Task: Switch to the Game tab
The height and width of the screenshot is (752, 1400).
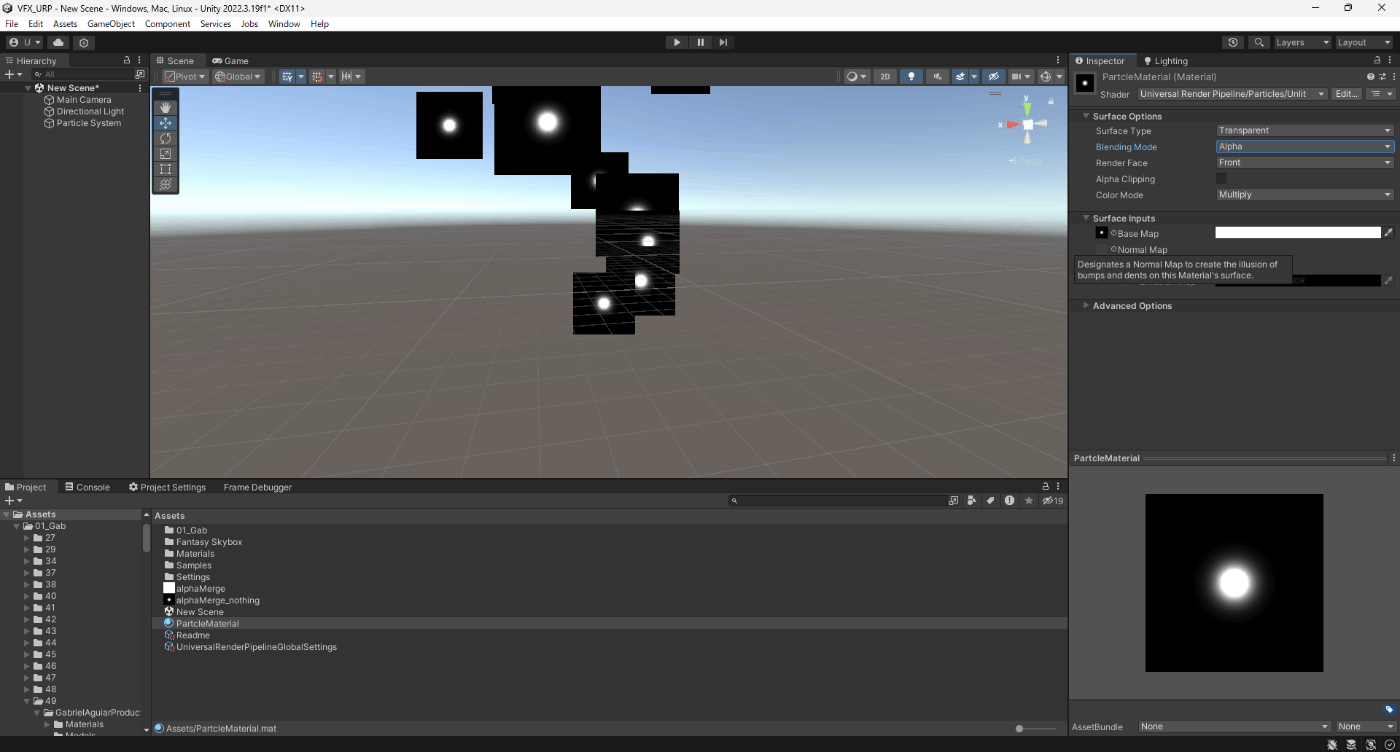Action: (x=230, y=61)
